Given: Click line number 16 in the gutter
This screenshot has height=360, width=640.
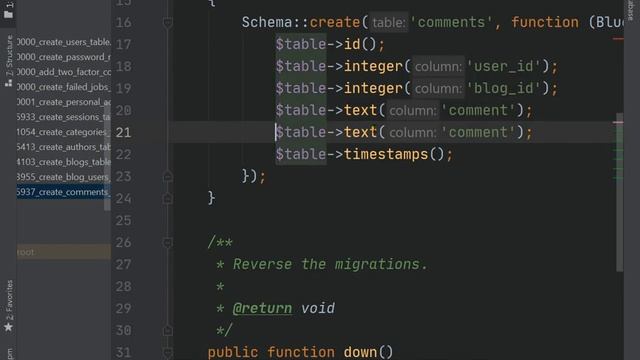Looking at the screenshot, I should tap(123, 22).
